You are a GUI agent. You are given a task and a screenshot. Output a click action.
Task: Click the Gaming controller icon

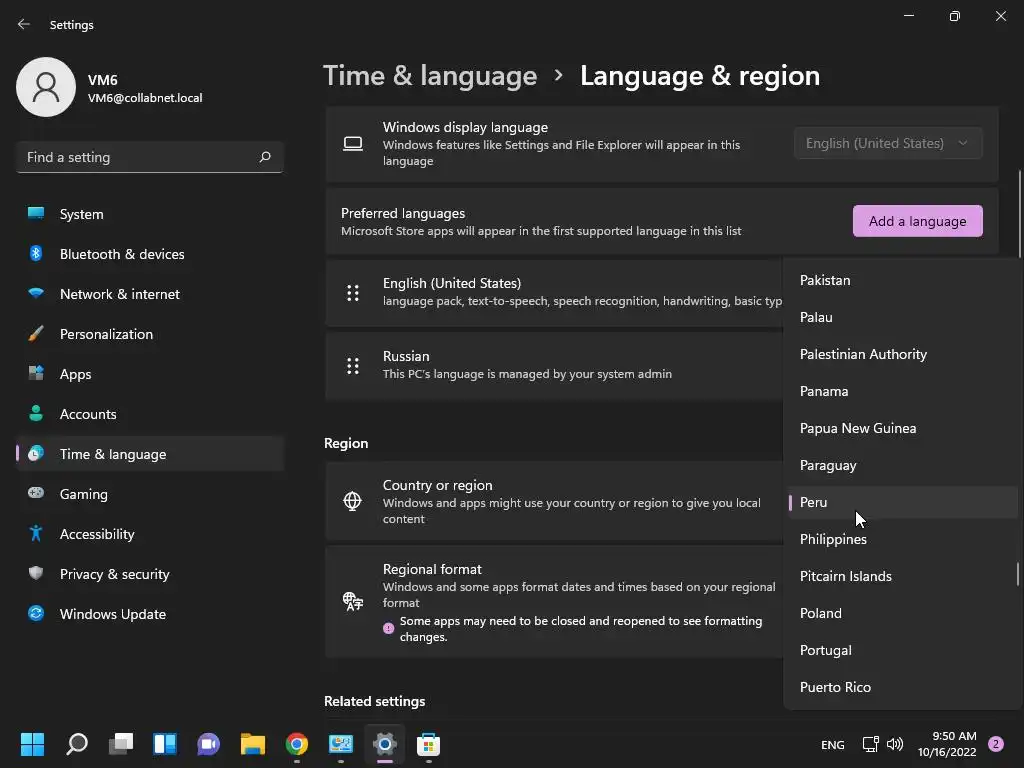pyautogui.click(x=36, y=492)
